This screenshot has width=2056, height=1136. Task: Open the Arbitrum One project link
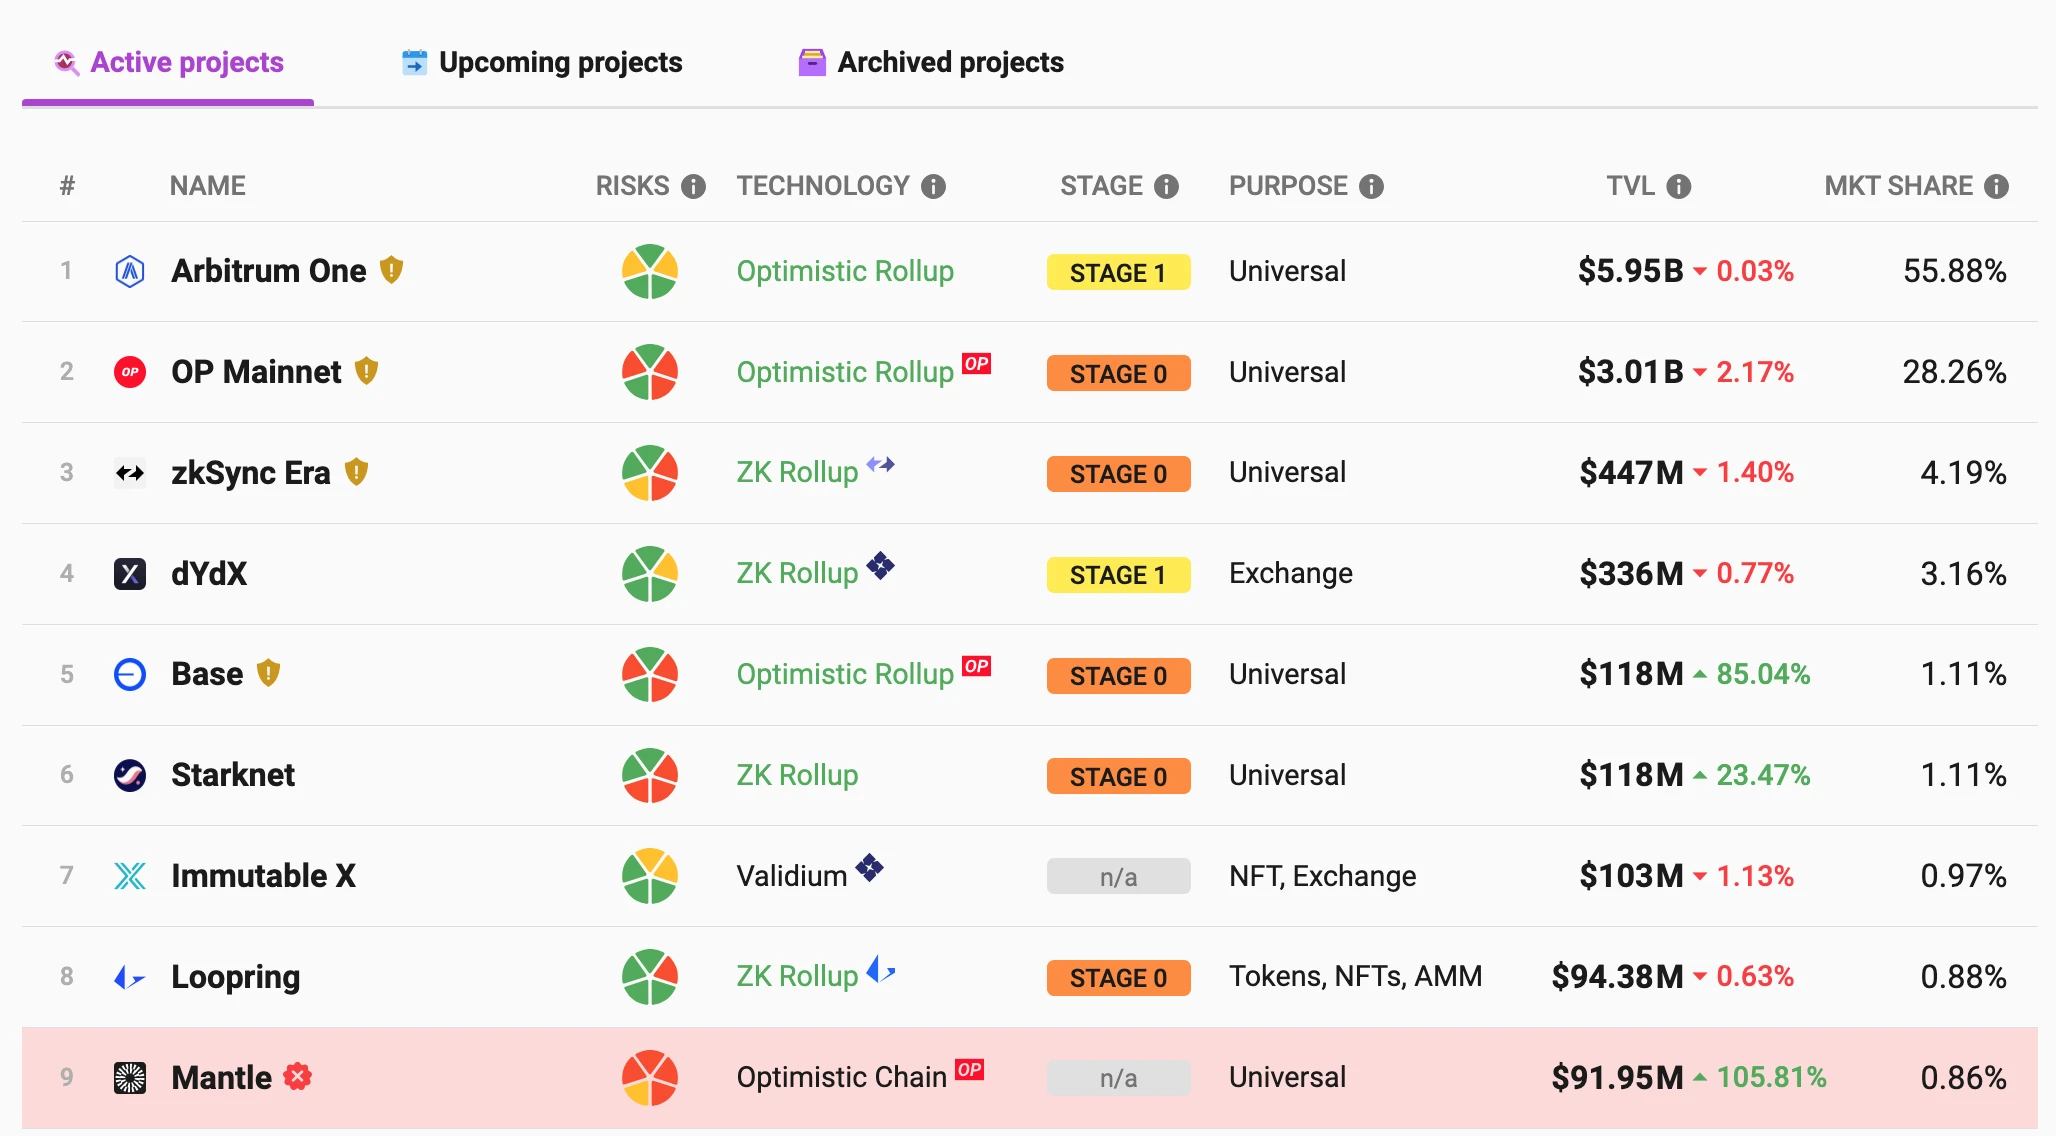pyautogui.click(x=268, y=271)
